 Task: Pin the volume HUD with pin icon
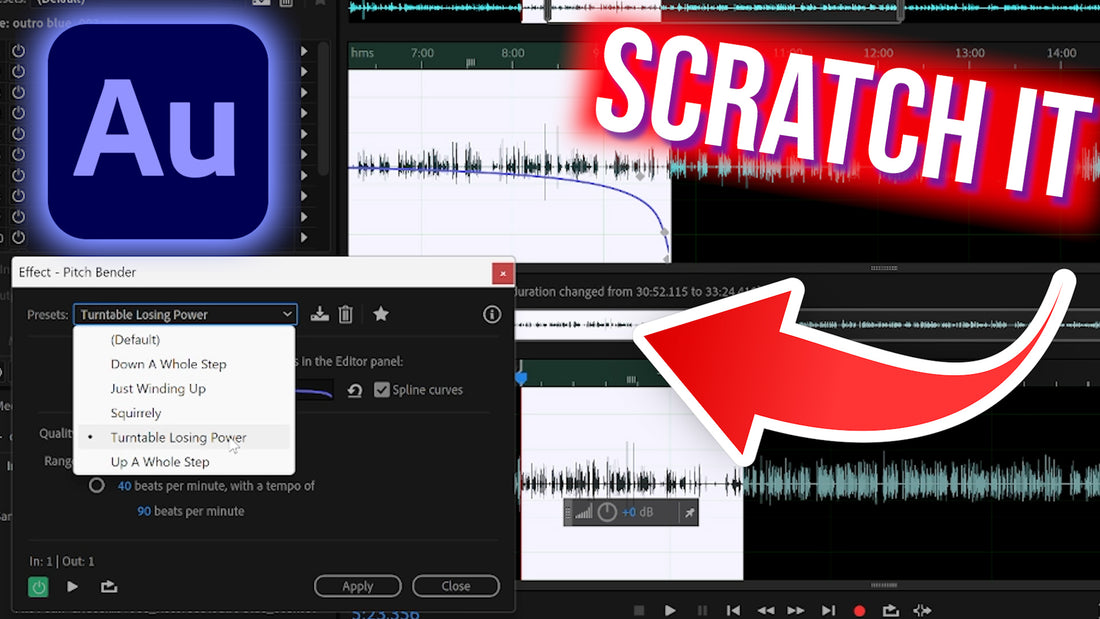tap(690, 513)
